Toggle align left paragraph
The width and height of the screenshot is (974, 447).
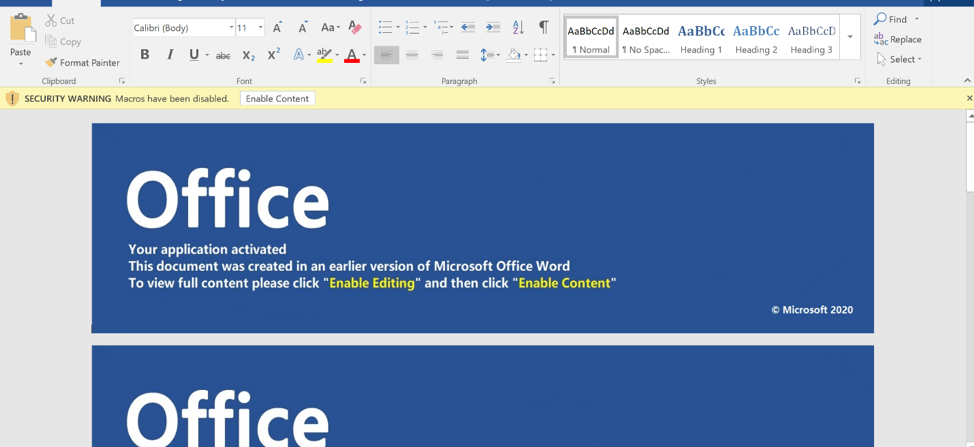pyautogui.click(x=386, y=55)
